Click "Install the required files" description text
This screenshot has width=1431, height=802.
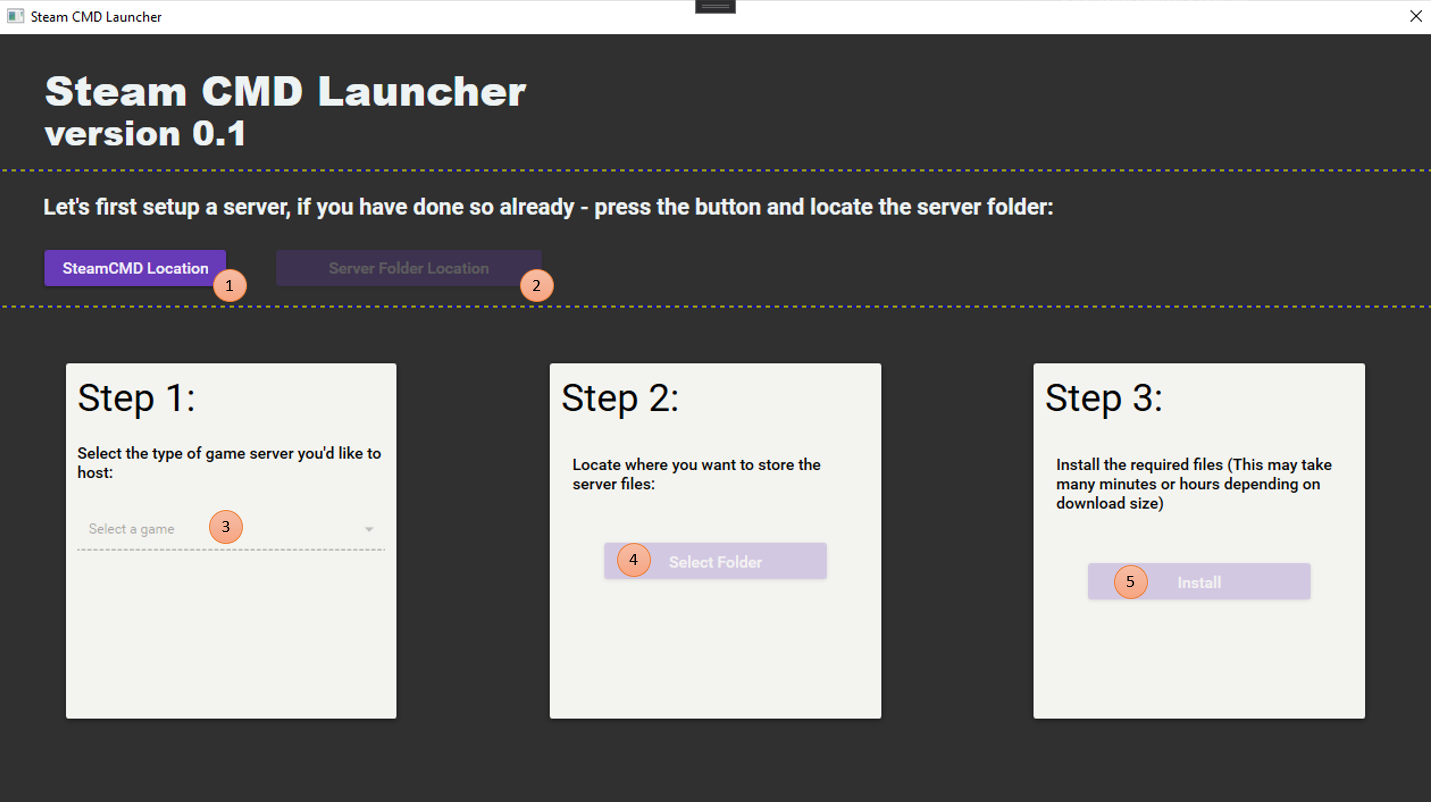1194,484
